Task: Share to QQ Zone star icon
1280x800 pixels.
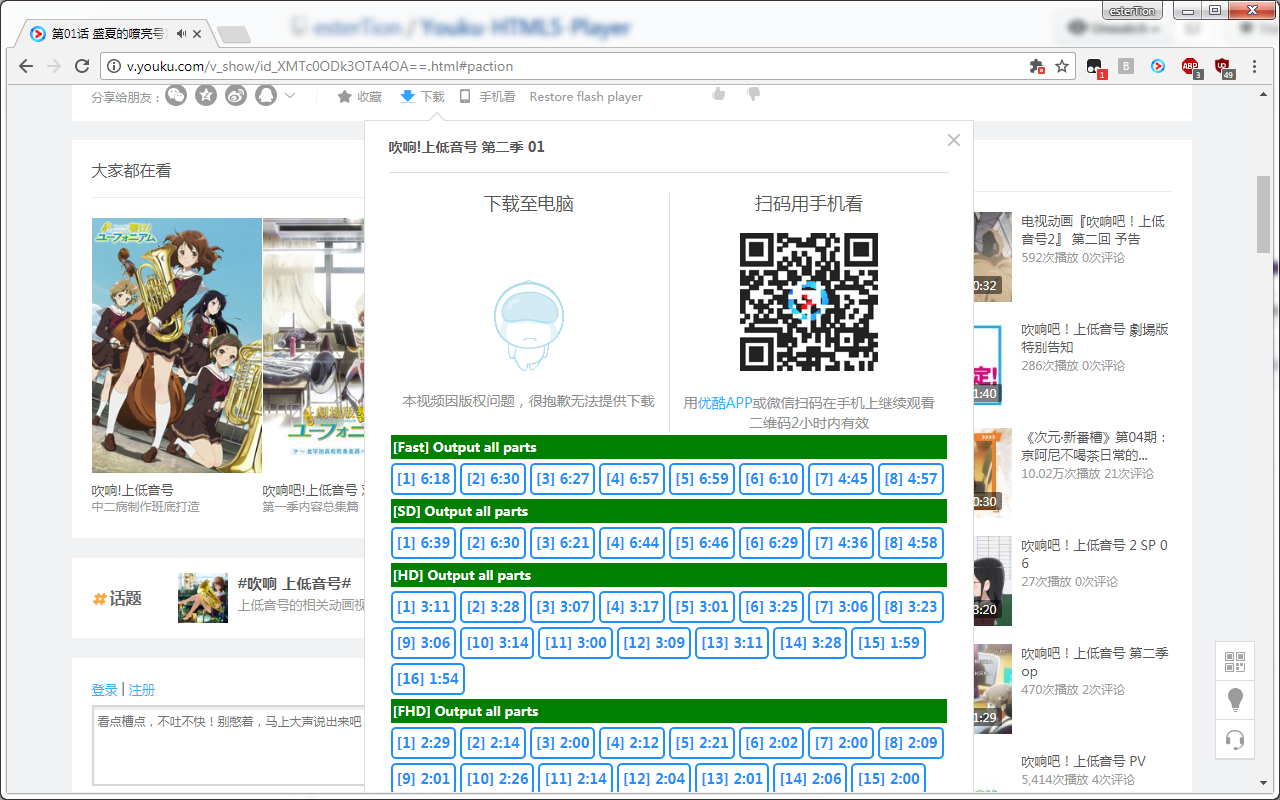Action: click(206, 96)
